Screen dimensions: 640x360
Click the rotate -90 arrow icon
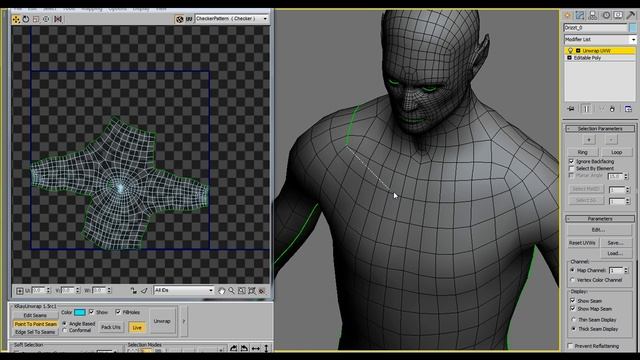point(244,348)
